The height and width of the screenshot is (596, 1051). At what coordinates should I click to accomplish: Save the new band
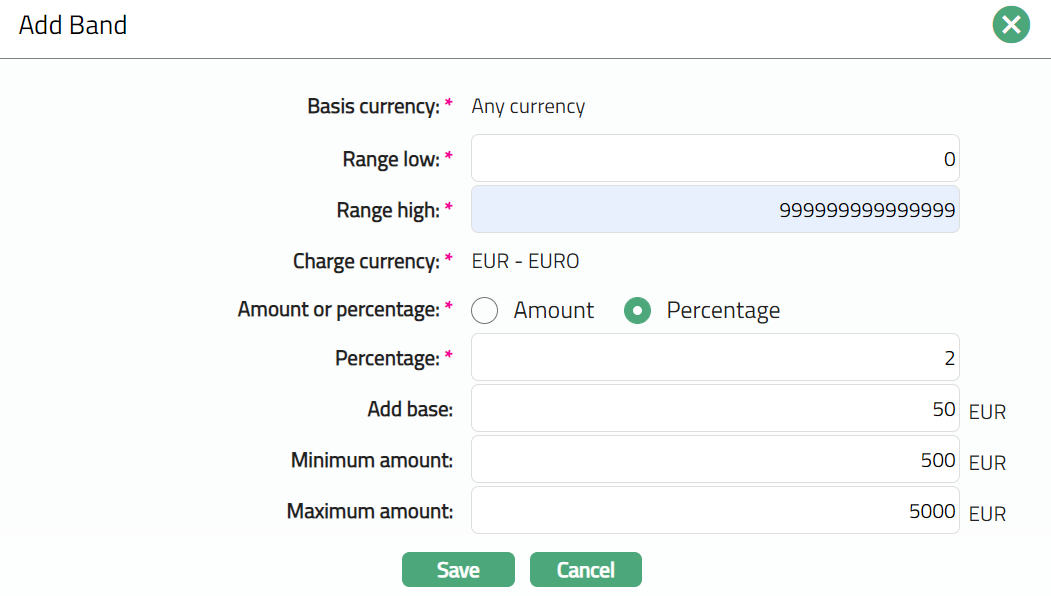pyautogui.click(x=458, y=570)
